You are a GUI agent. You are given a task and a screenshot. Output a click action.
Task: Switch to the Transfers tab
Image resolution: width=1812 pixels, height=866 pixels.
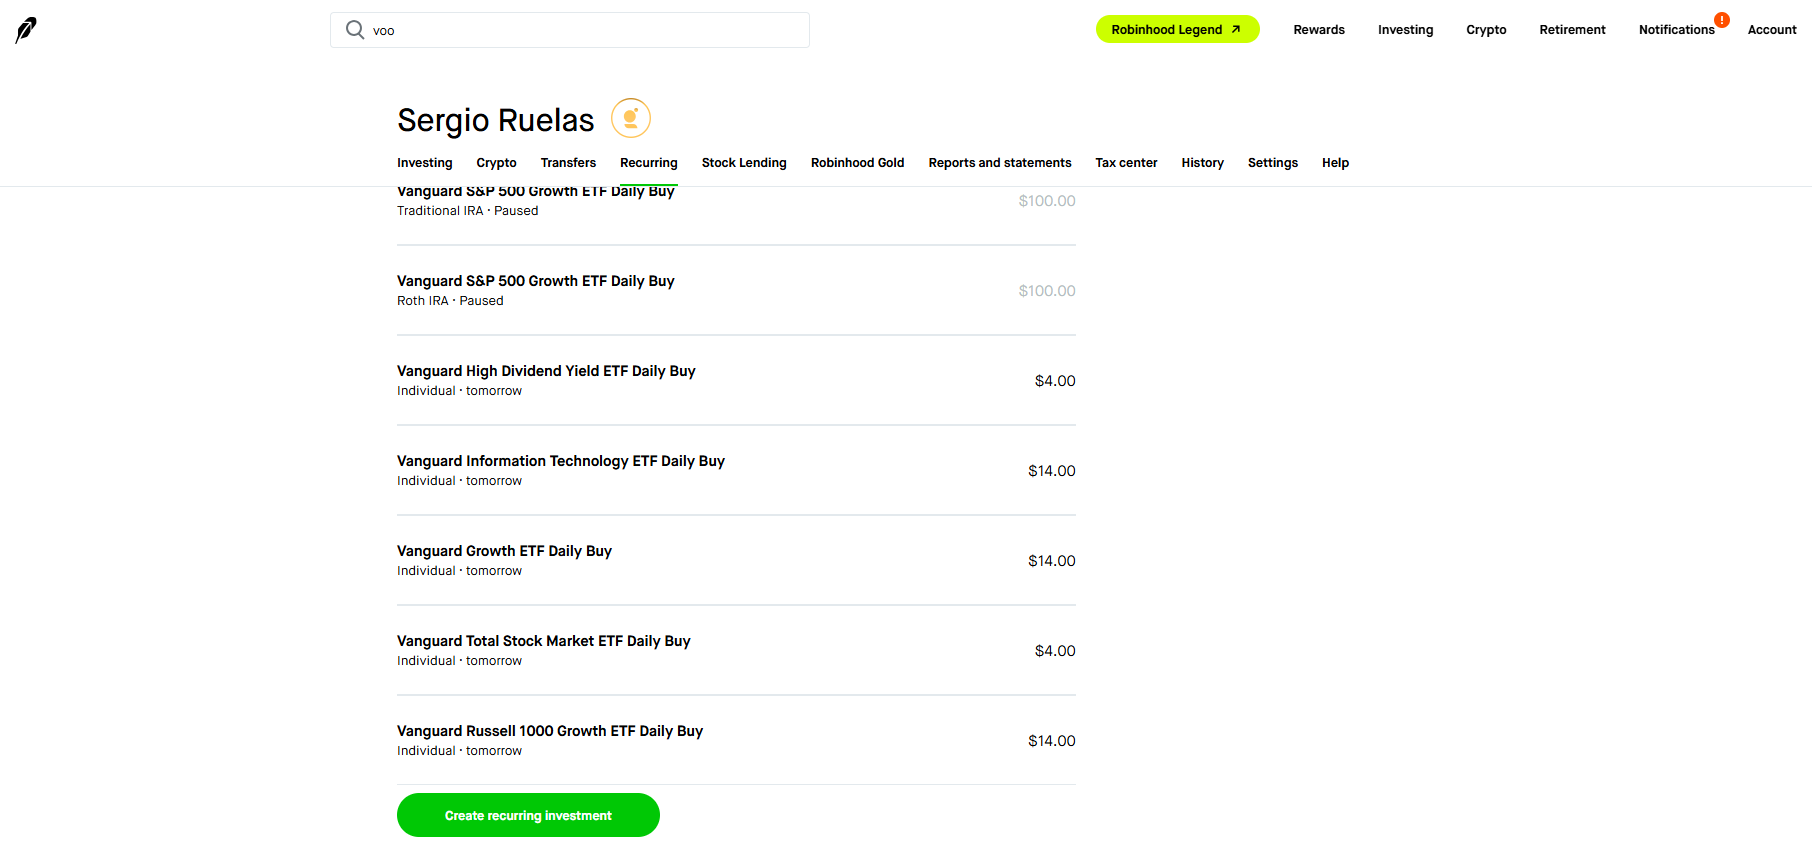coord(568,163)
